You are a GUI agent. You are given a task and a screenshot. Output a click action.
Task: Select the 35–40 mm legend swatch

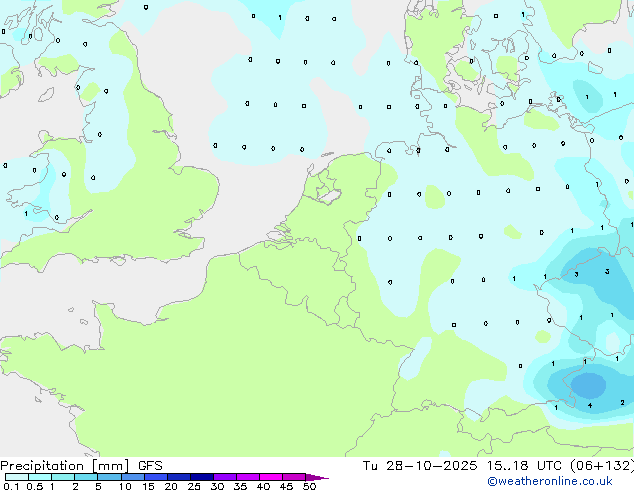(x=248, y=477)
